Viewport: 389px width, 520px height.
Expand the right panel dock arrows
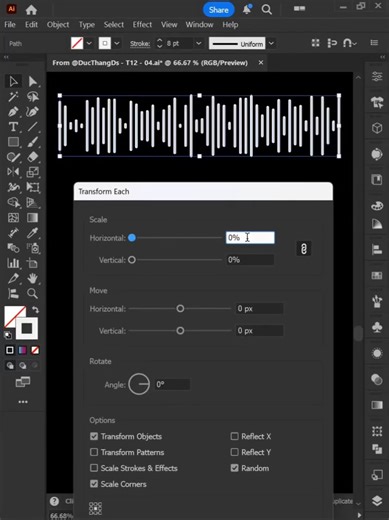[x=383, y=57]
